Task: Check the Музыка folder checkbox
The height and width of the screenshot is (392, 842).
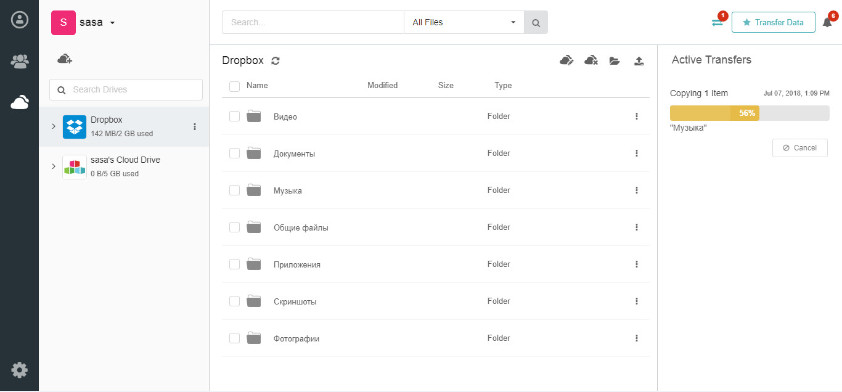Action: pos(235,191)
